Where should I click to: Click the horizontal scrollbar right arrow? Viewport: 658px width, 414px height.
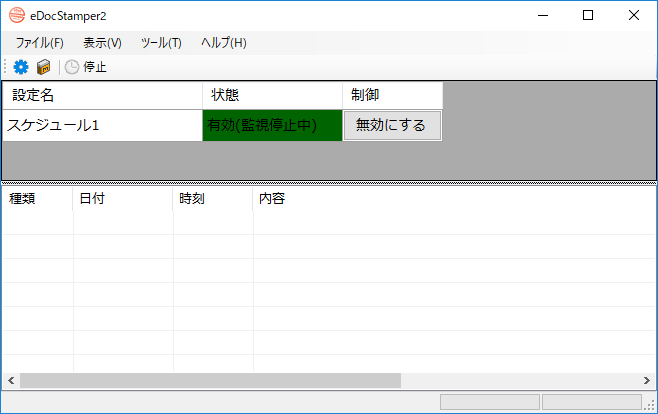click(647, 380)
